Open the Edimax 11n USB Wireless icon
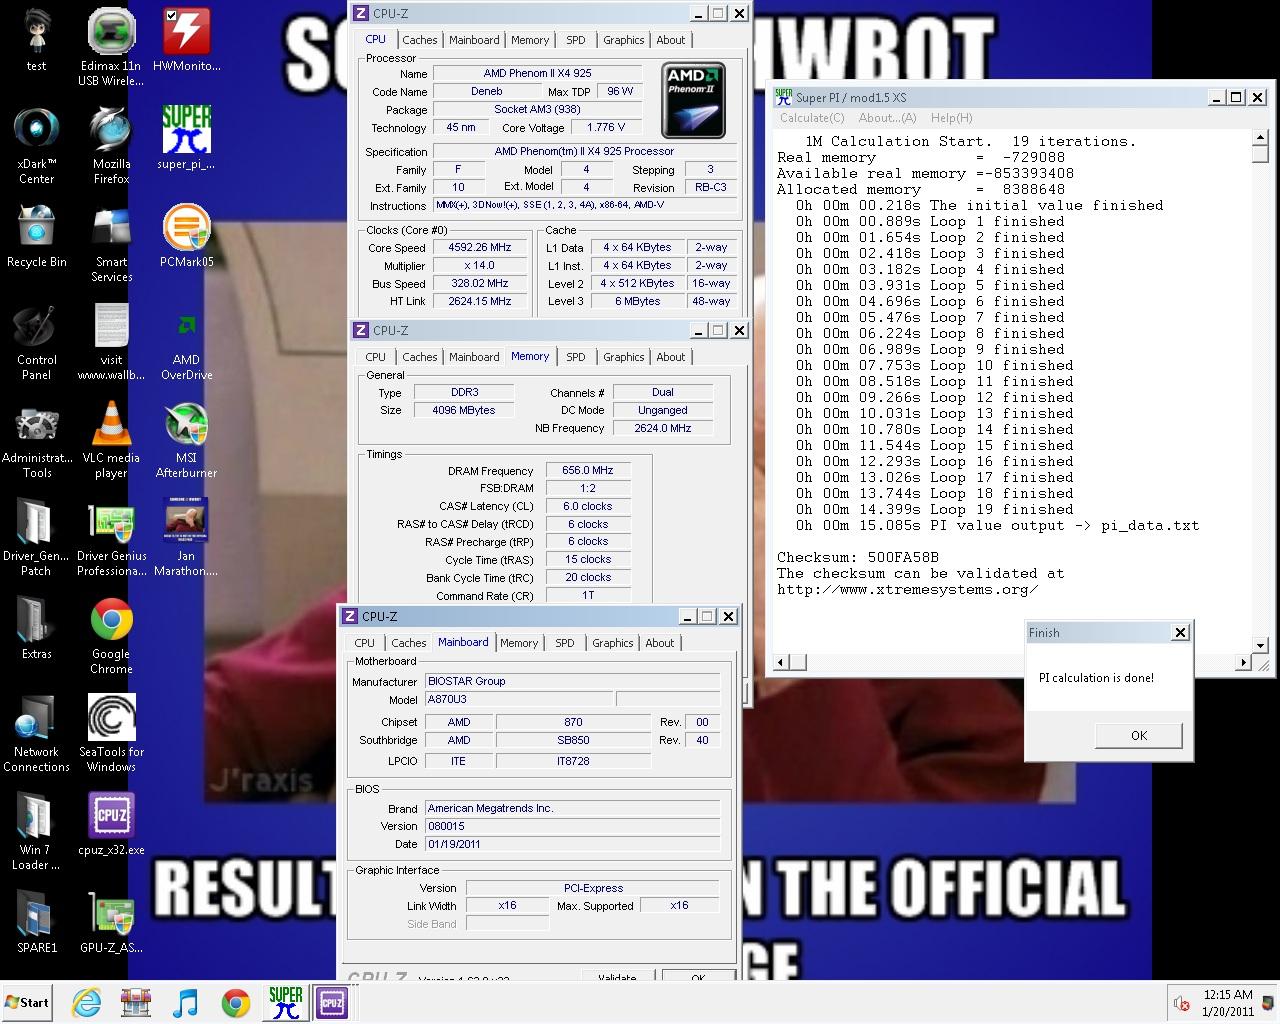This screenshot has height=1024, width=1280. [x=111, y=47]
